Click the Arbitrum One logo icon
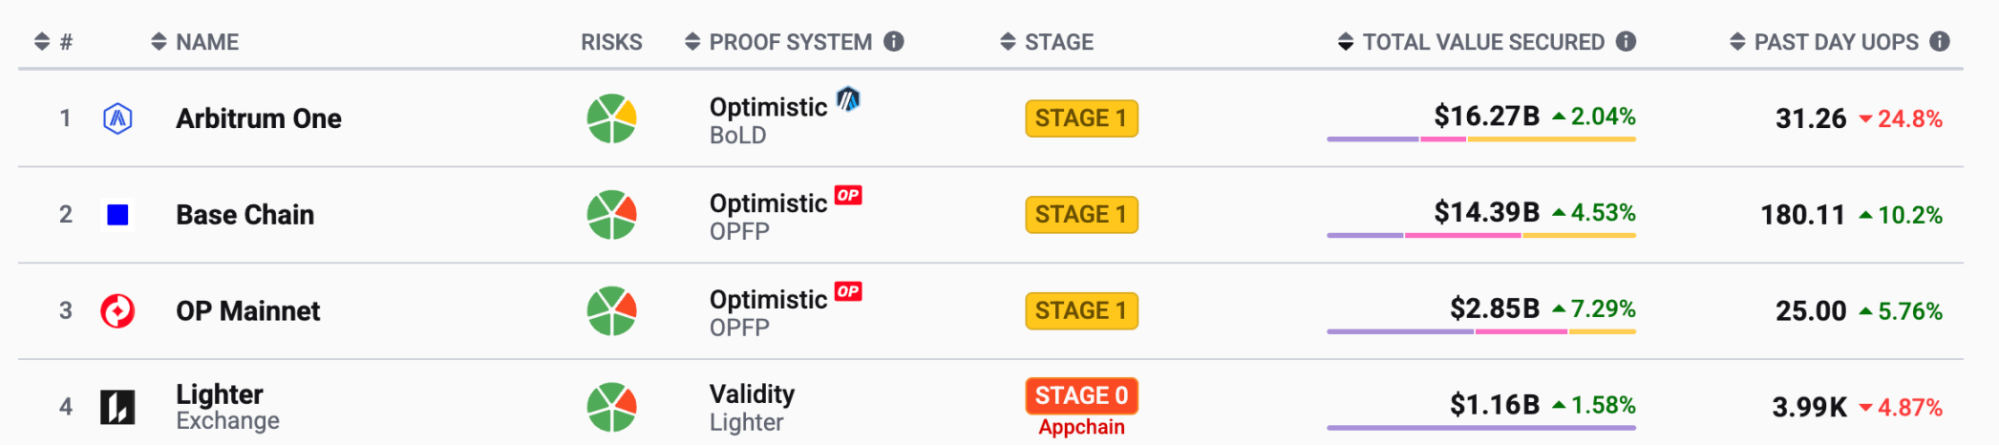This screenshot has height=446, width=1999. coord(118,119)
